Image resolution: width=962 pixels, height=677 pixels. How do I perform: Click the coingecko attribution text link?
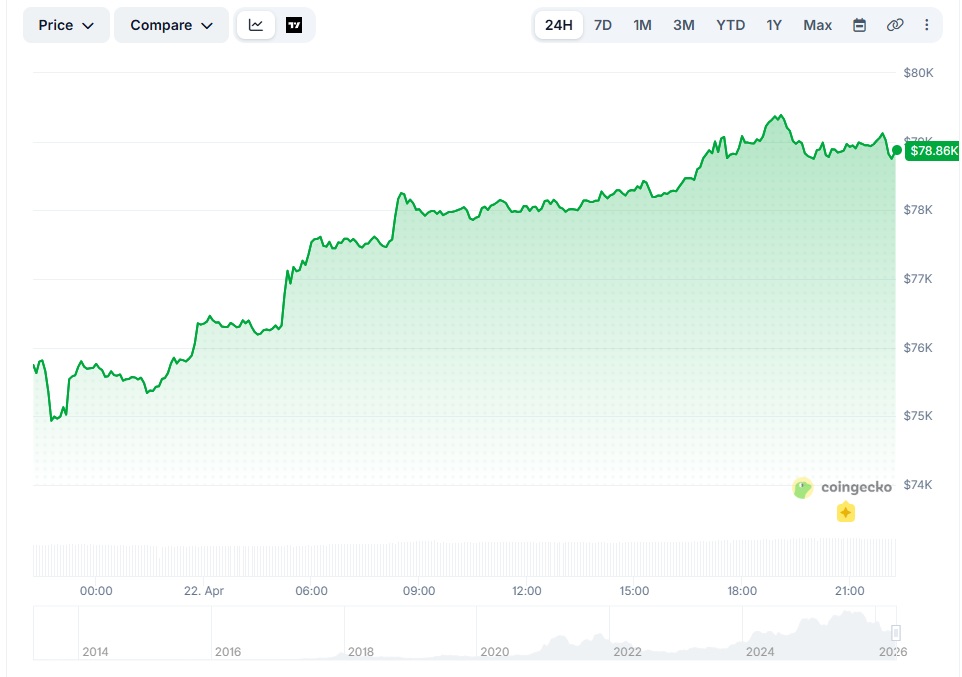click(x=856, y=487)
